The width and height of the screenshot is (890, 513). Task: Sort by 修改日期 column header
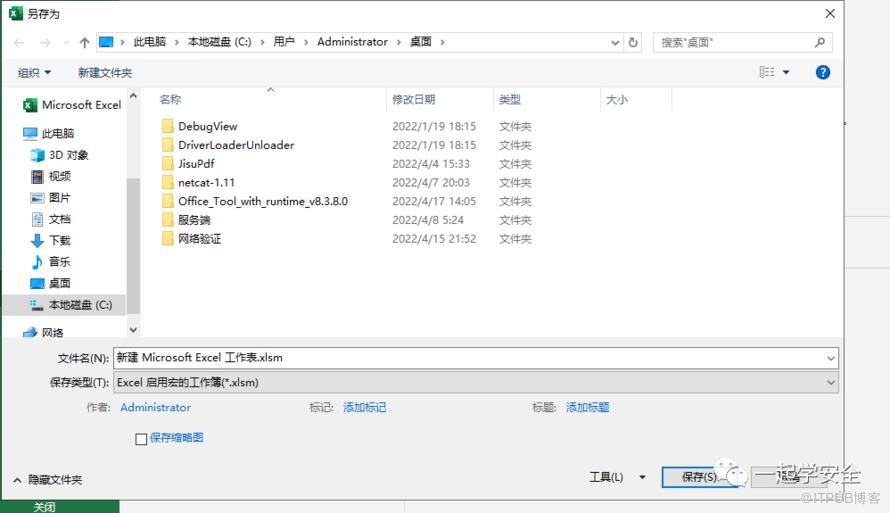pyautogui.click(x=414, y=99)
